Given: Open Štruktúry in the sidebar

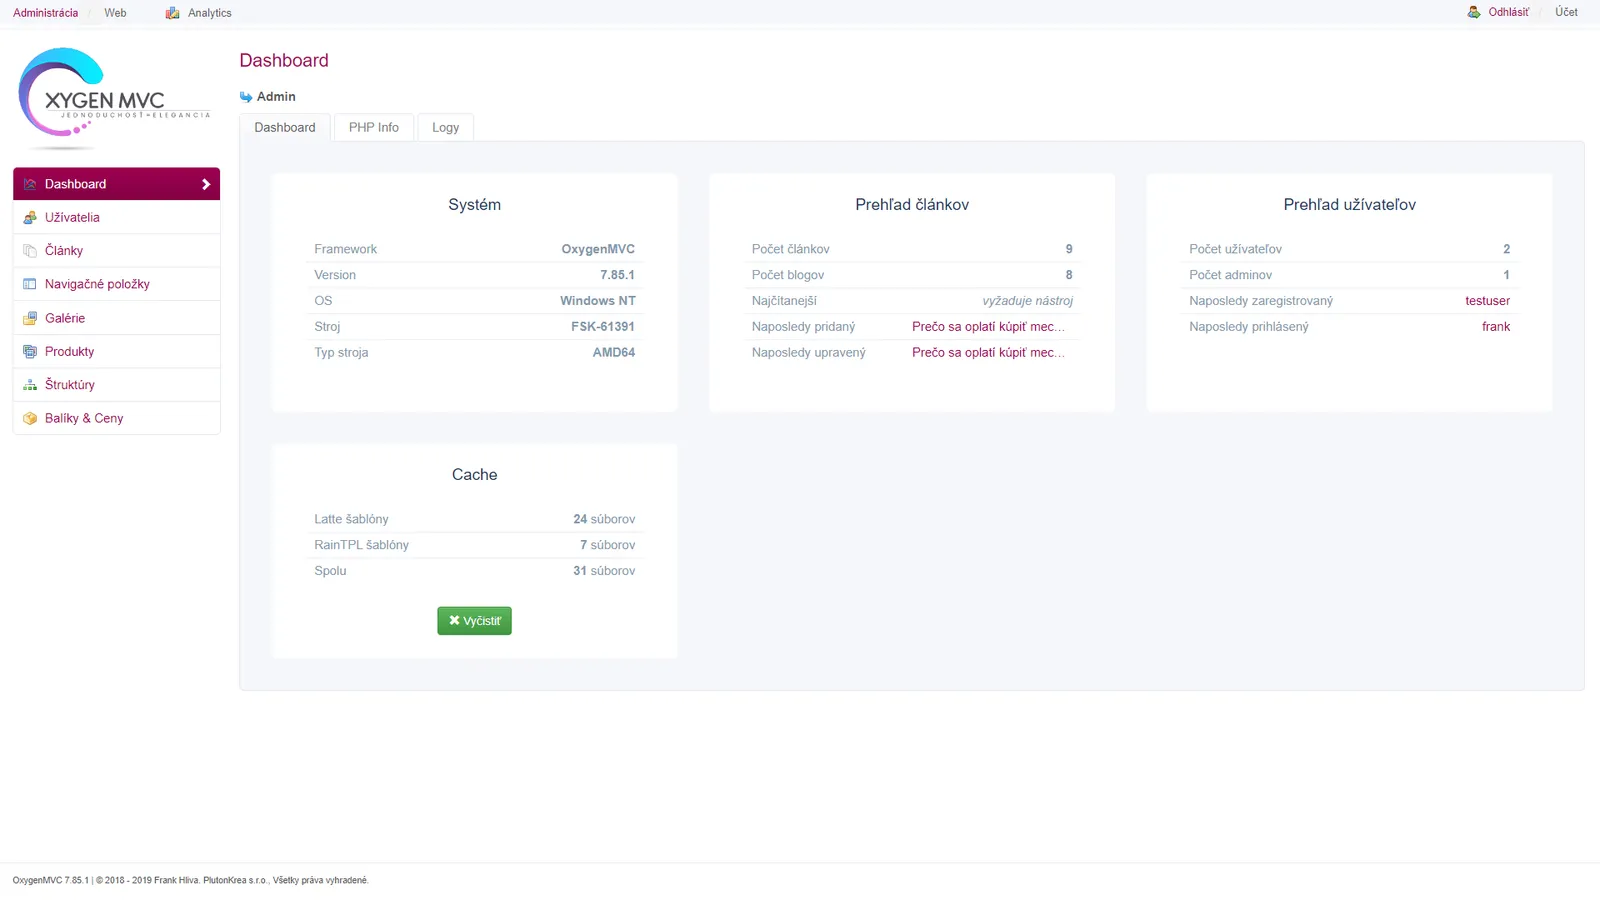Looking at the screenshot, I should [x=116, y=385].
